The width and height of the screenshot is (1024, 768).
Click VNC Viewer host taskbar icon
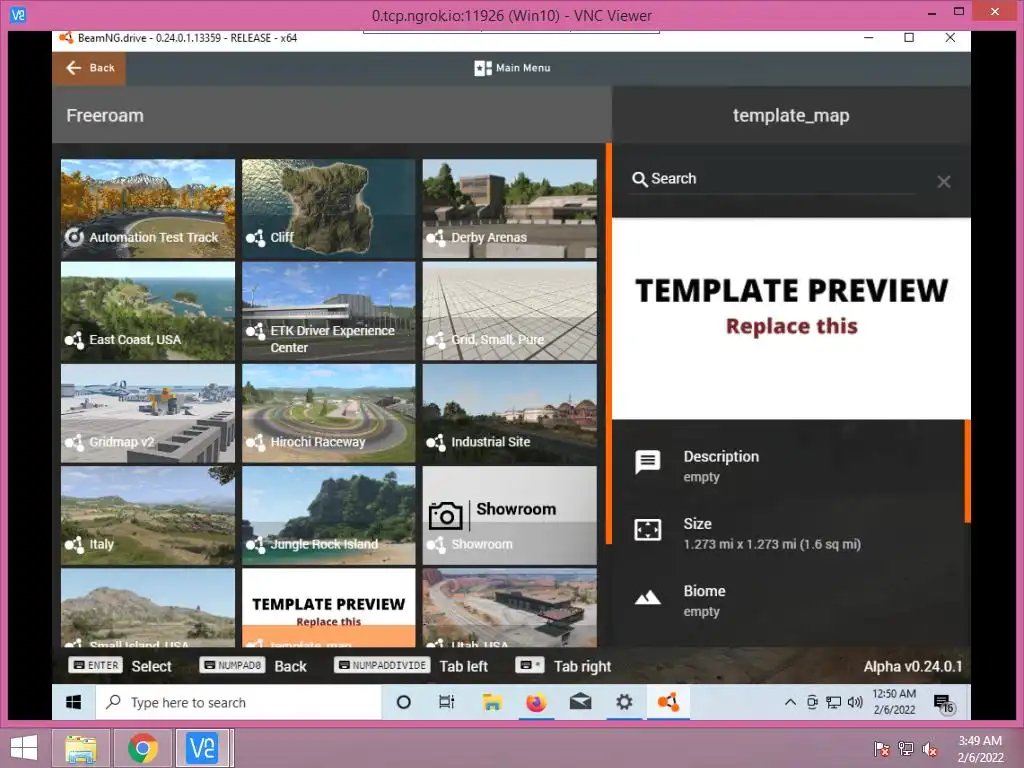point(202,748)
